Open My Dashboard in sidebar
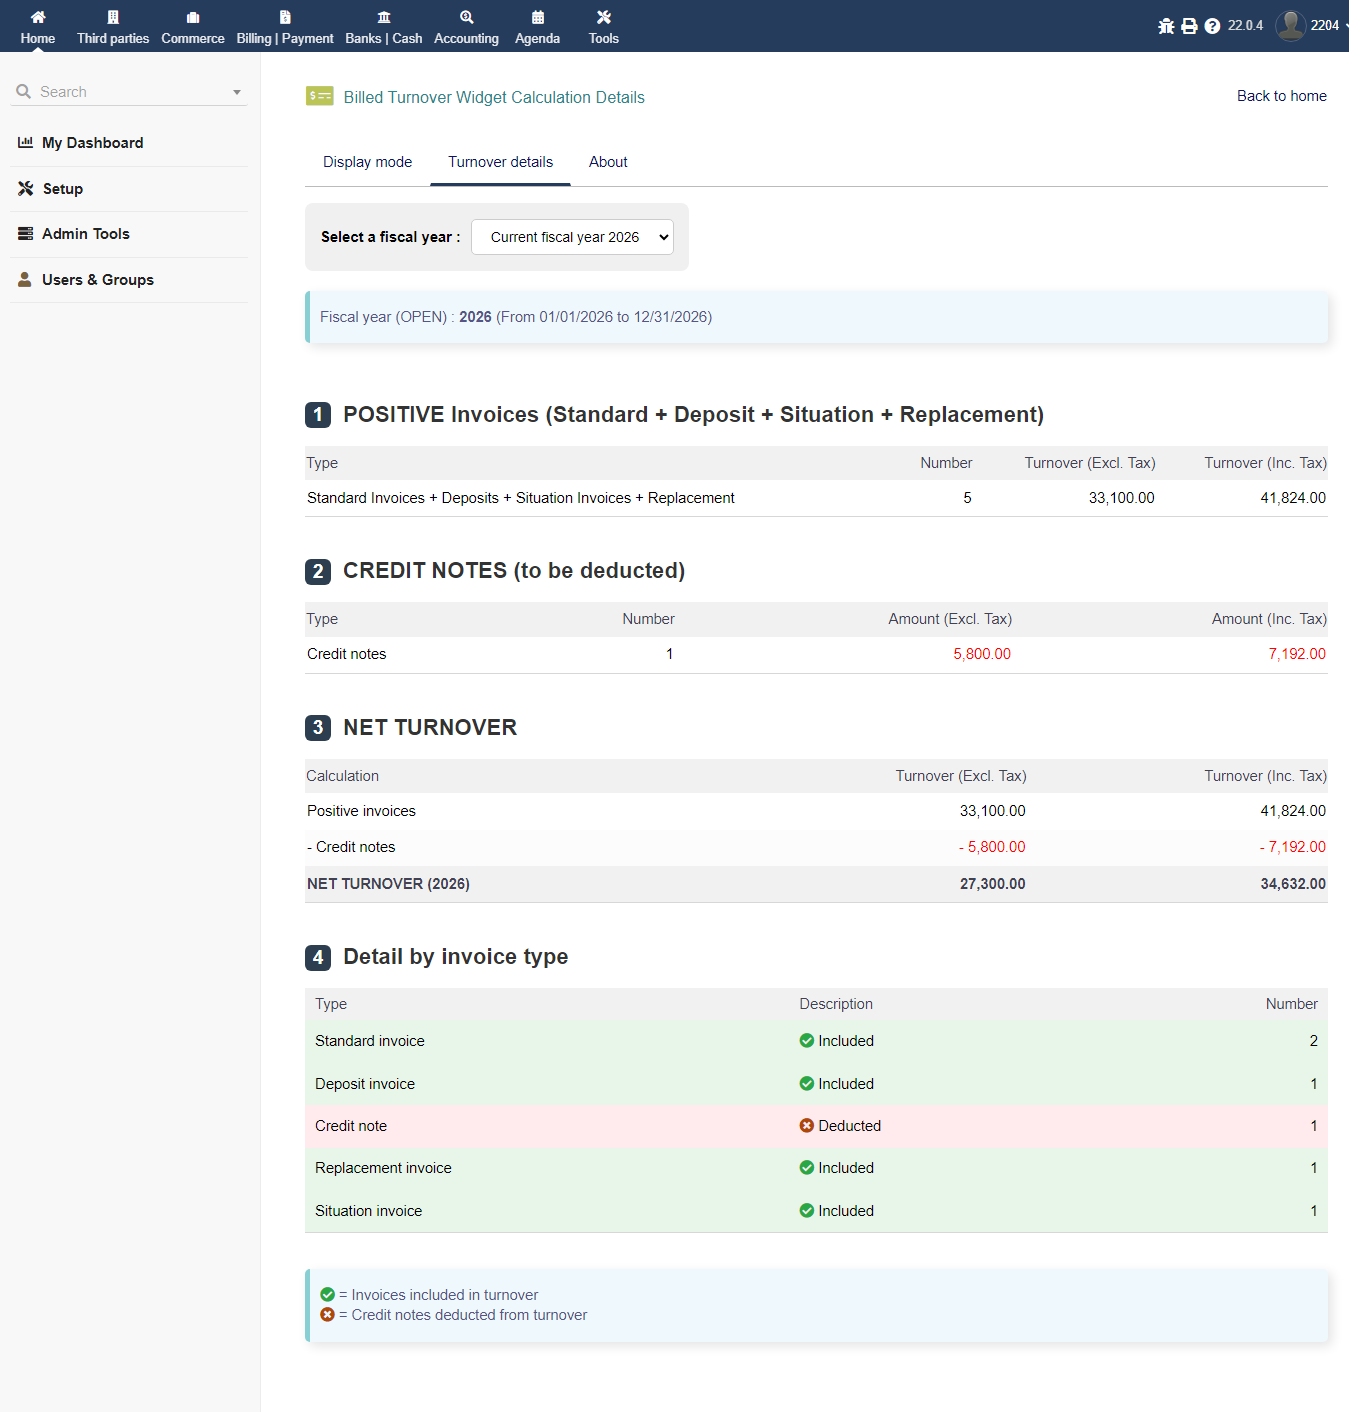This screenshot has height=1412, width=1349. coord(92,143)
